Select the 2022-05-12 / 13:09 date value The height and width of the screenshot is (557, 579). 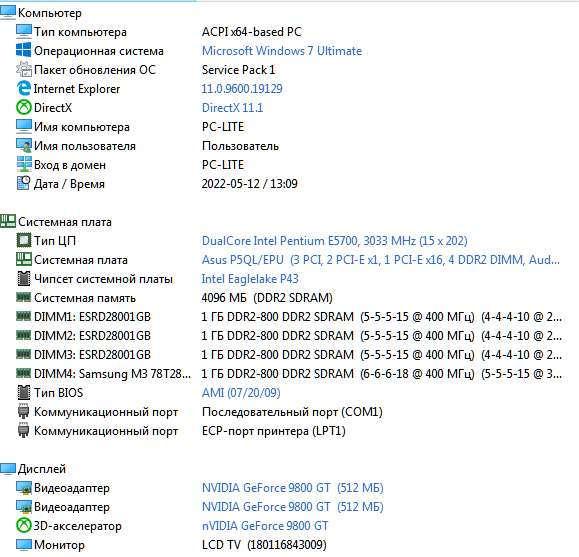(x=249, y=184)
